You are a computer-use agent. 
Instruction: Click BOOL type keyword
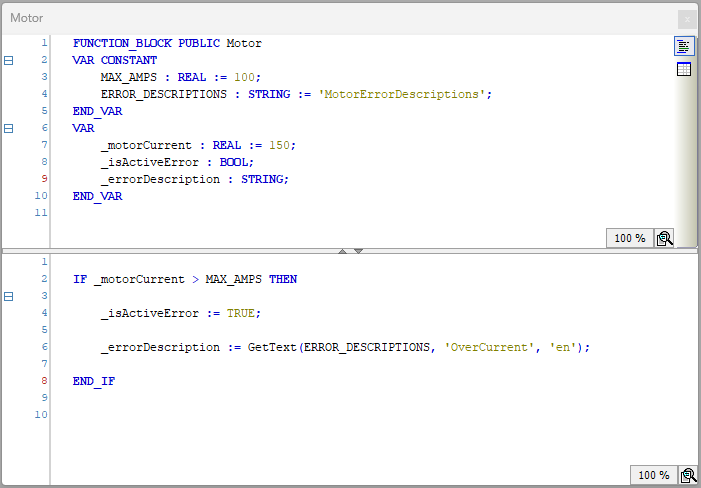point(233,162)
